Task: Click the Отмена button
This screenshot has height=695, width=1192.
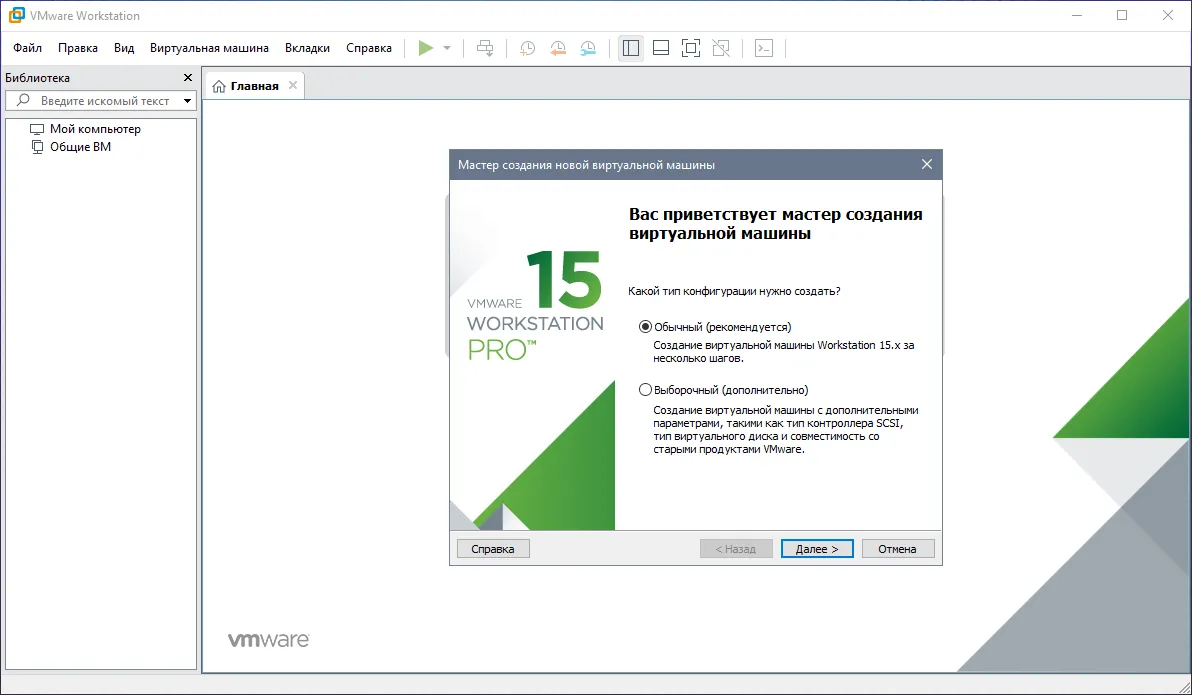Action: 897,549
